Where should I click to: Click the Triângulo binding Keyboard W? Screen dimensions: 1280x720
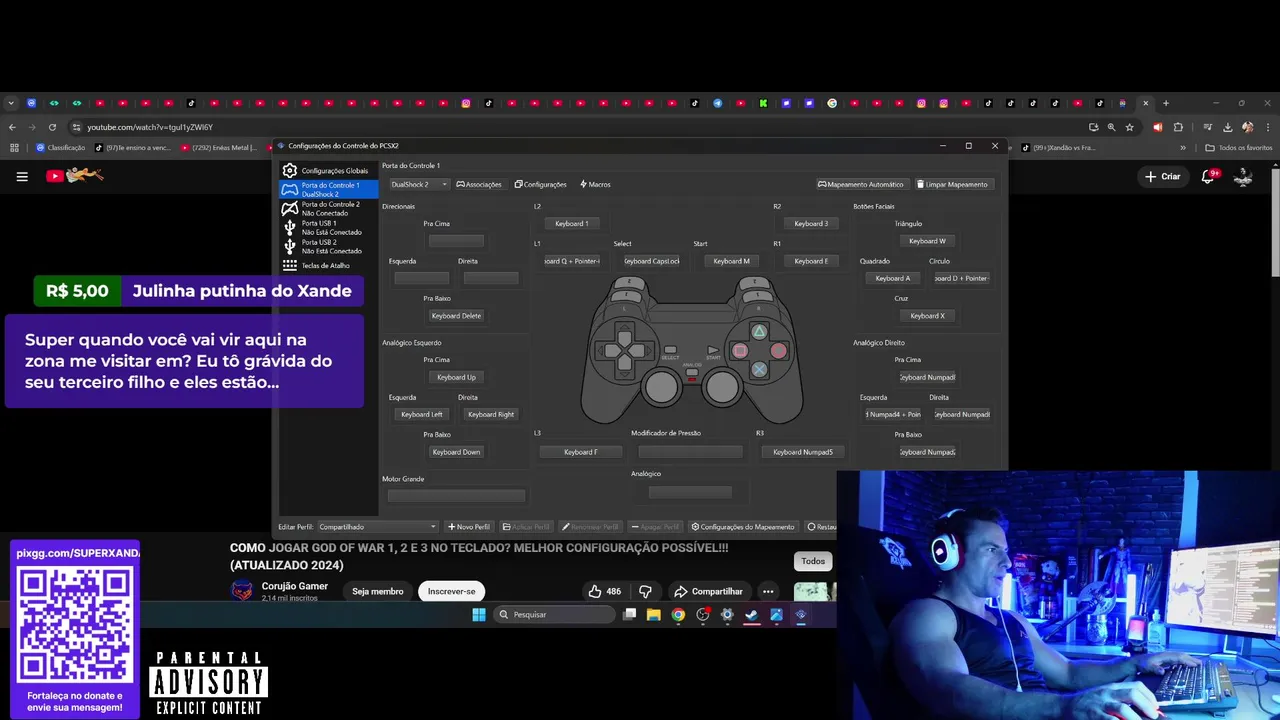(927, 241)
